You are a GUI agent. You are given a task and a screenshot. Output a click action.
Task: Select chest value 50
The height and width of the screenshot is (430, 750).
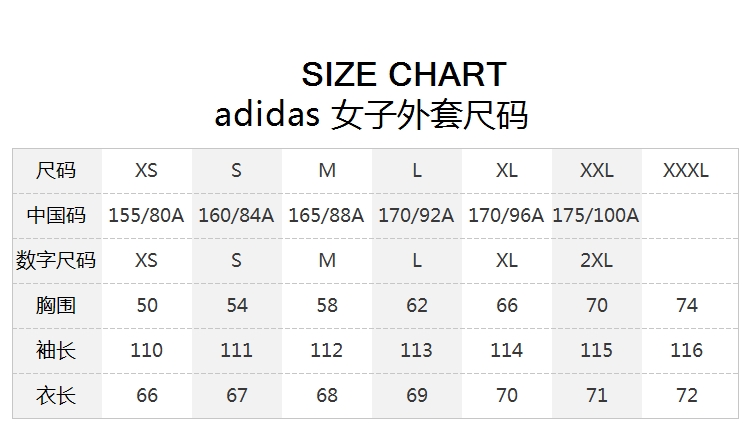(147, 305)
